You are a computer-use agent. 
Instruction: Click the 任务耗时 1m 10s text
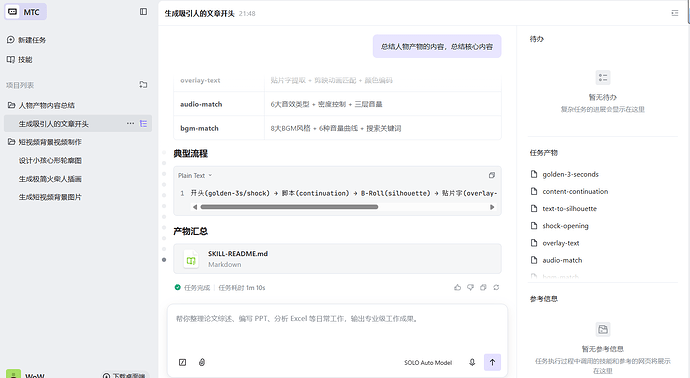(x=242, y=287)
